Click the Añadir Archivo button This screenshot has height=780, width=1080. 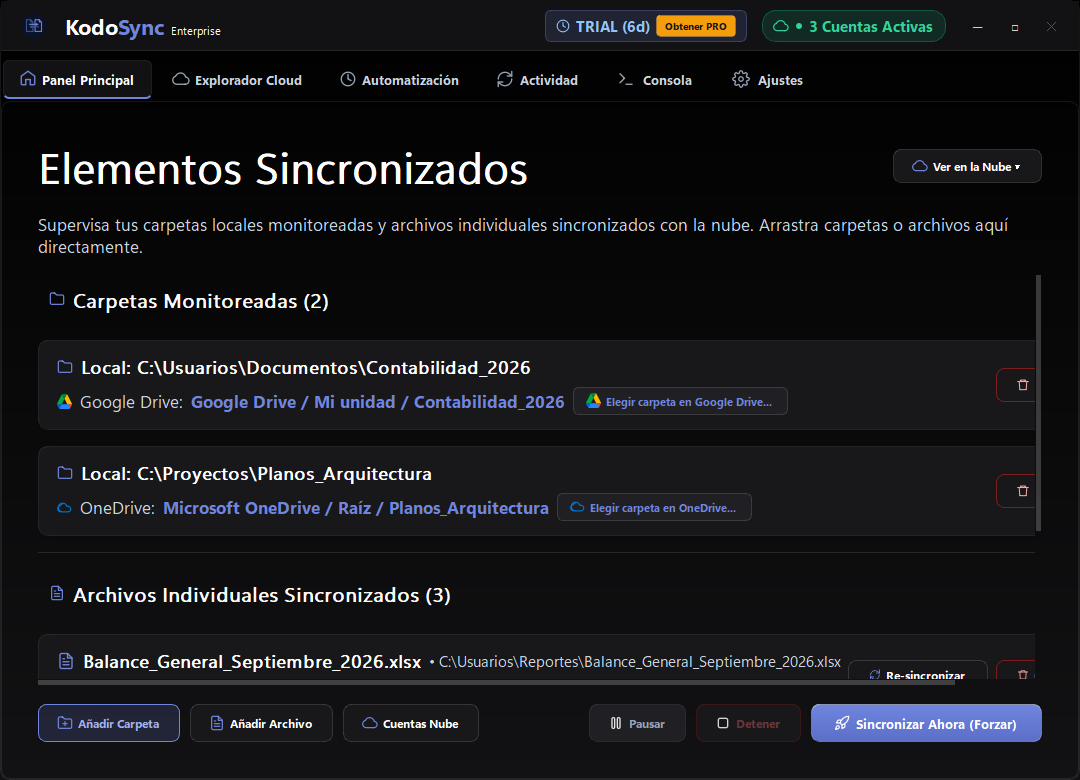pyautogui.click(x=261, y=723)
